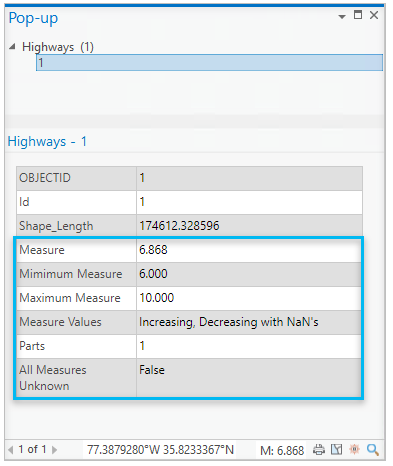This screenshot has width=393, height=466.
Task: Select the Shape_Length field name cell
Action: (76, 226)
